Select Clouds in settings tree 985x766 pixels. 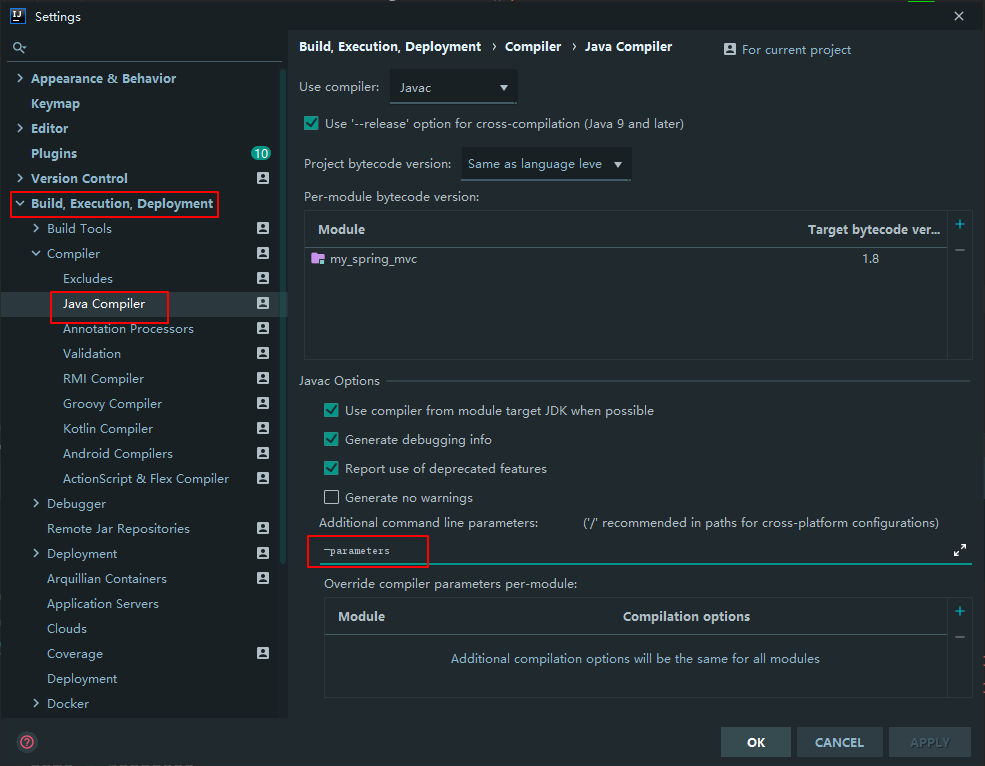67,628
